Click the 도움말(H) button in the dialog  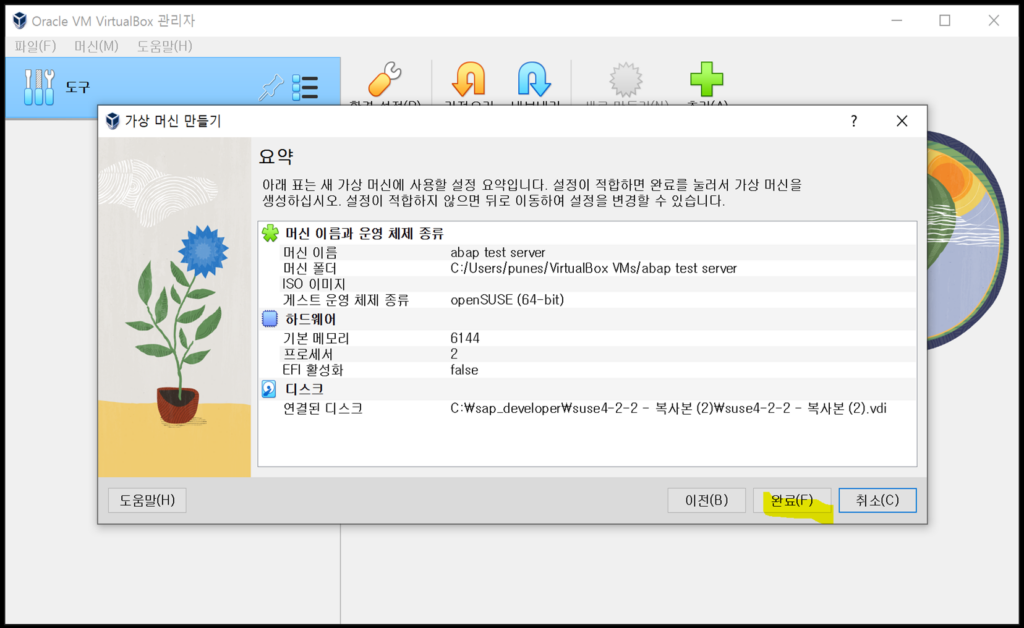click(147, 500)
